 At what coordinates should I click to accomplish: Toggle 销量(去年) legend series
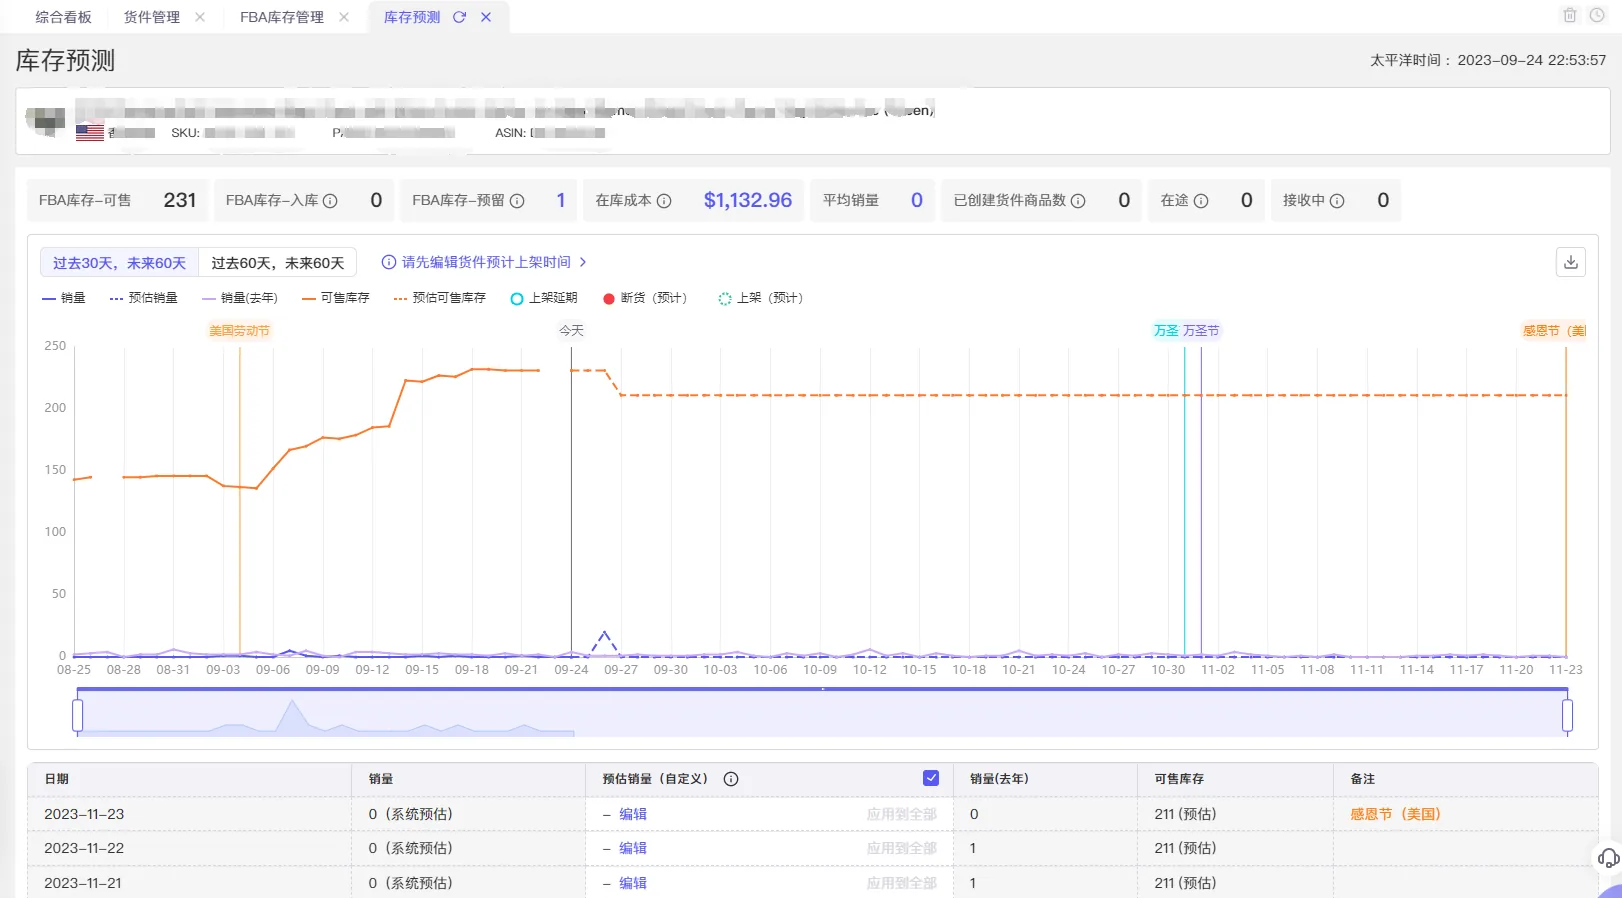240,298
